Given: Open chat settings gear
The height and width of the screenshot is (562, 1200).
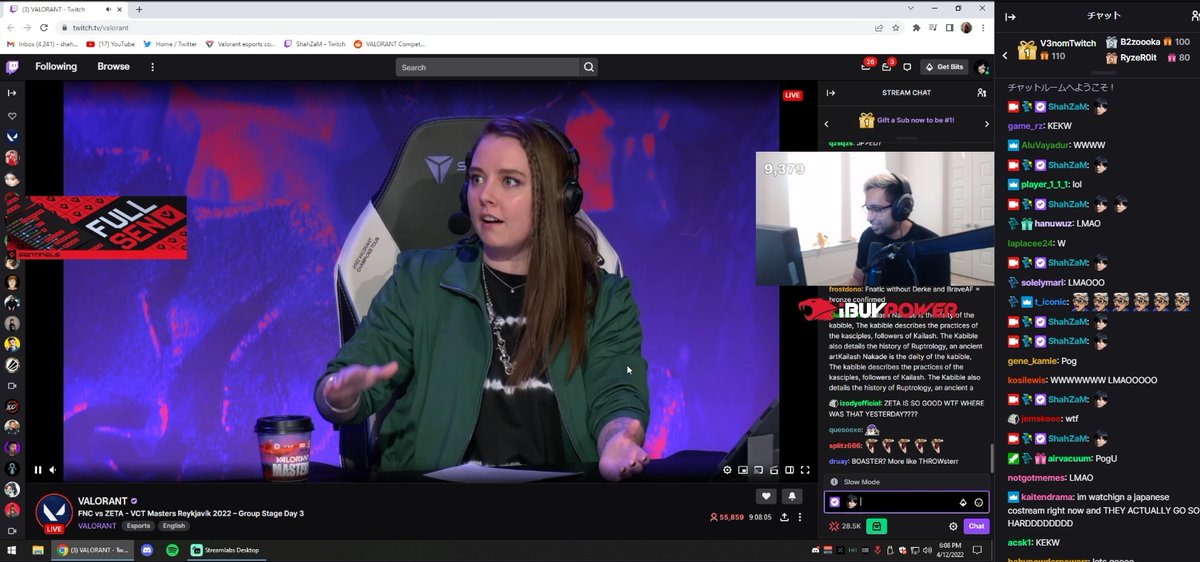Looking at the screenshot, I should pyautogui.click(x=953, y=526).
